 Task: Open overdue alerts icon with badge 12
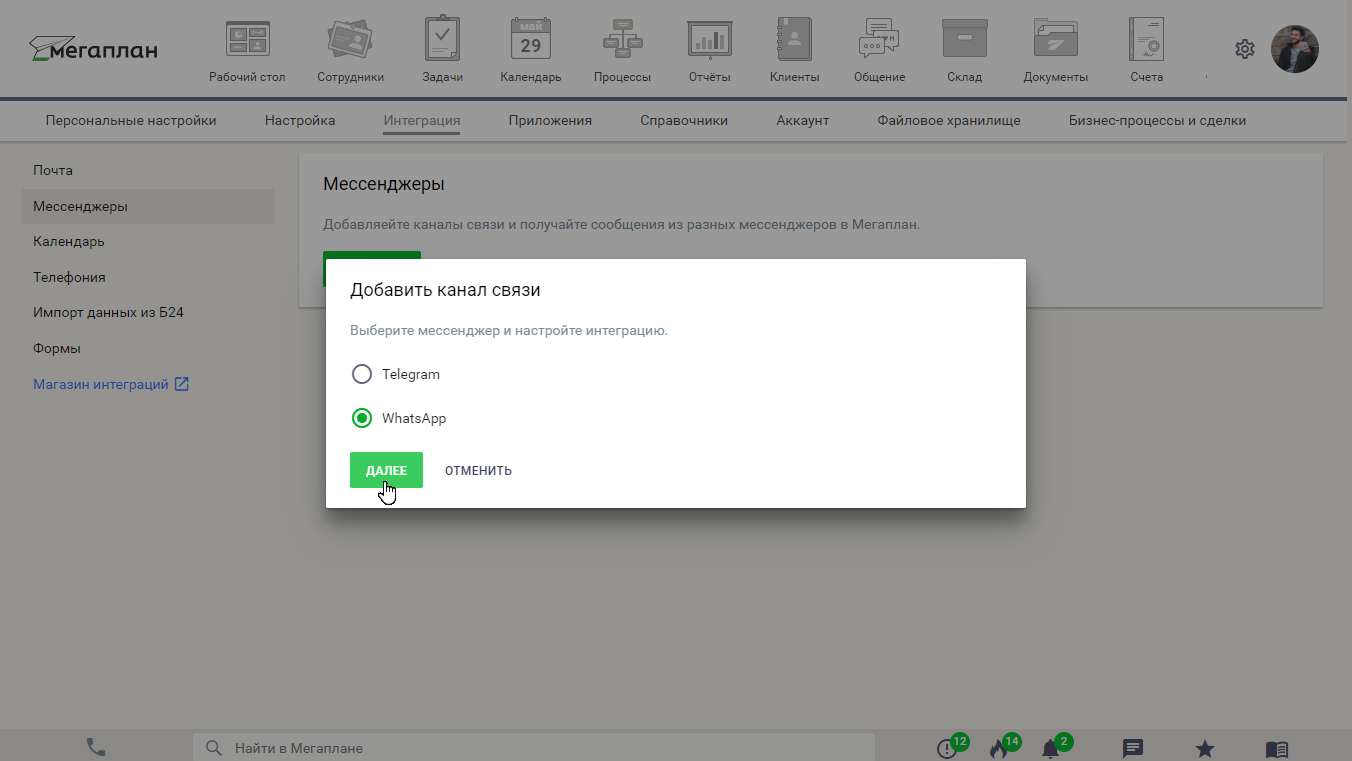coord(947,748)
